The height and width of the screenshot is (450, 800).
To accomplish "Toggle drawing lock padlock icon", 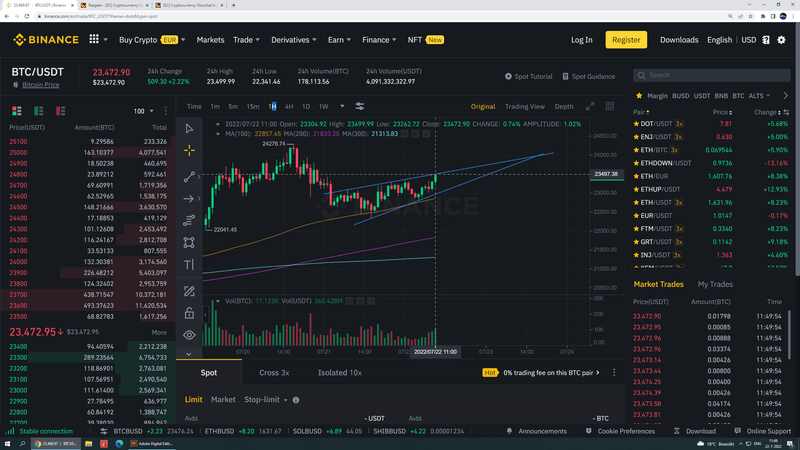I will (x=189, y=313).
